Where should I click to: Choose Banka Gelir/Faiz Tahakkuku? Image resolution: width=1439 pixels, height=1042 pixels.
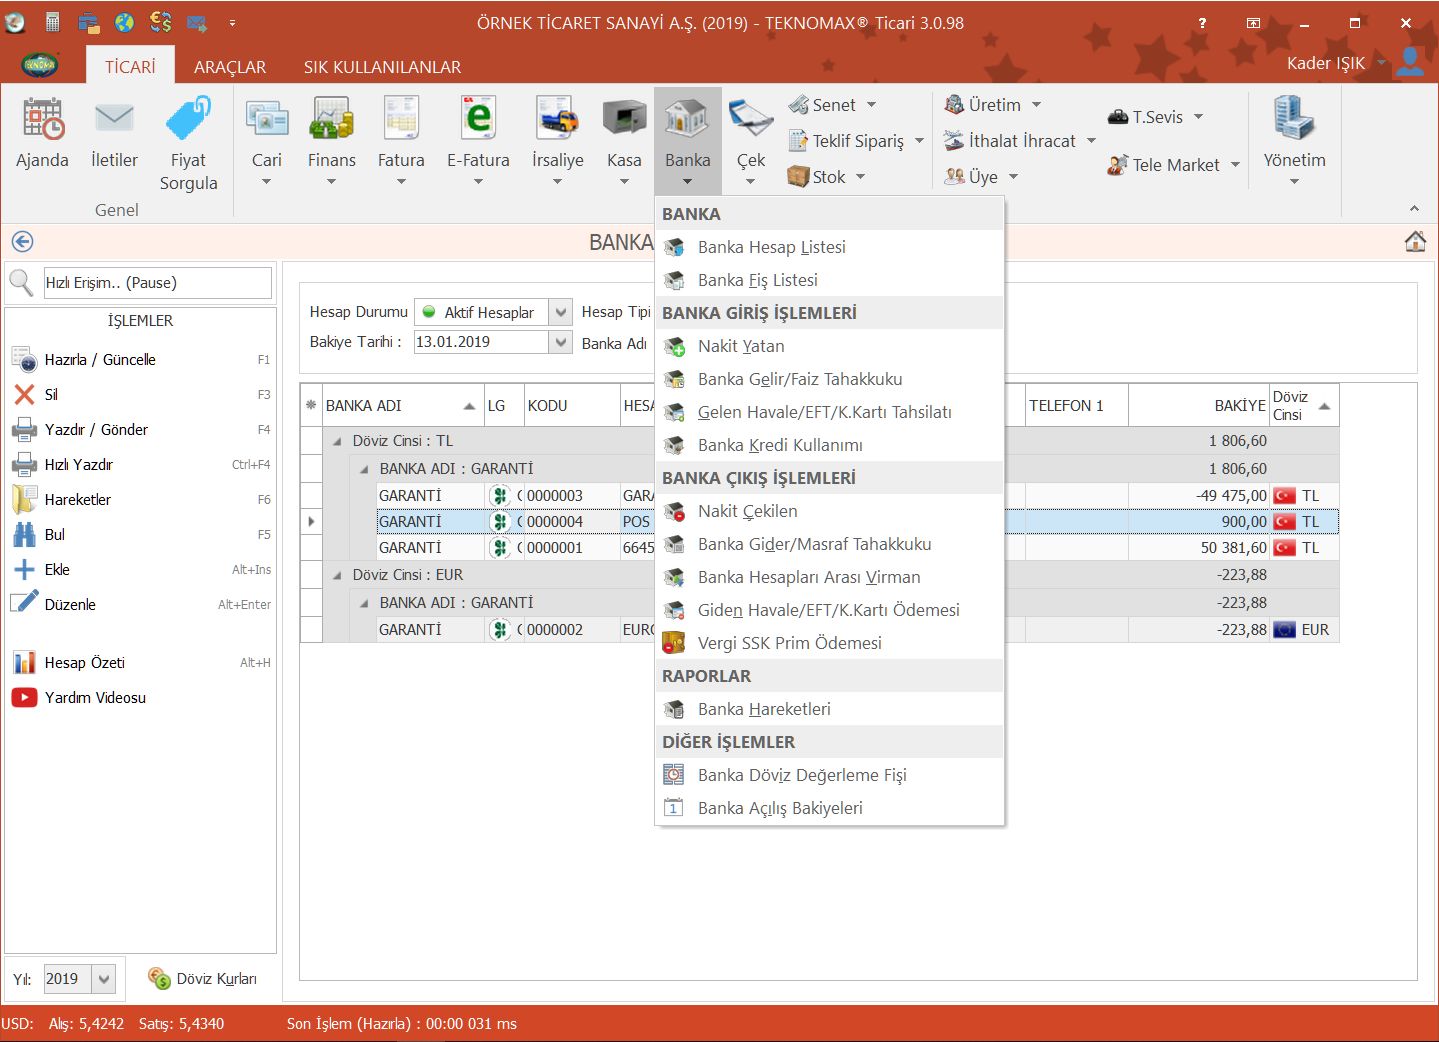[830, 379]
